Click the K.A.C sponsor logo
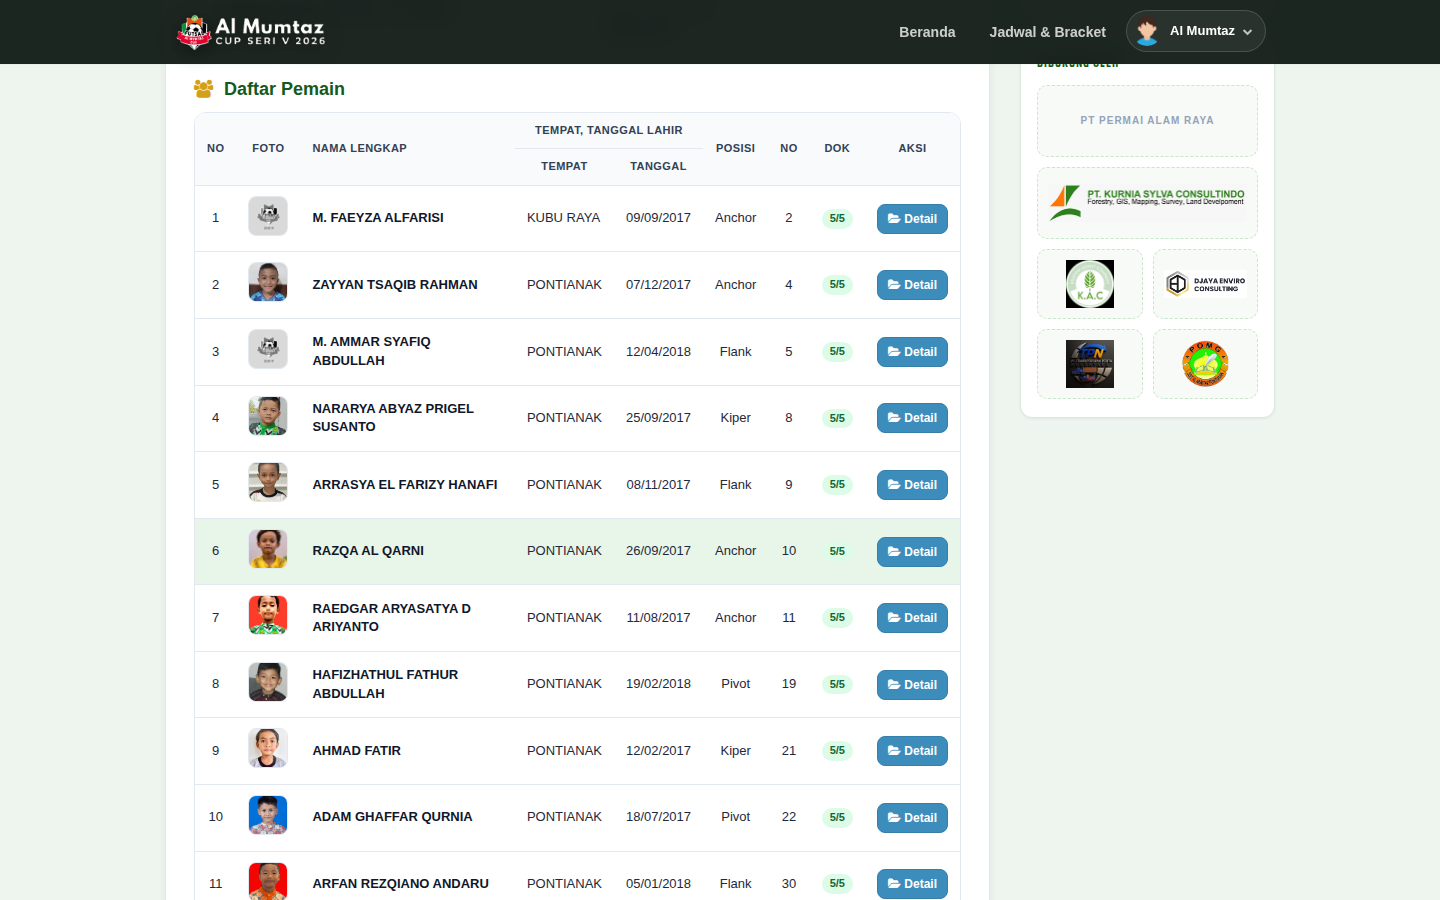This screenshot has height=900, width=1440. 1090,284
